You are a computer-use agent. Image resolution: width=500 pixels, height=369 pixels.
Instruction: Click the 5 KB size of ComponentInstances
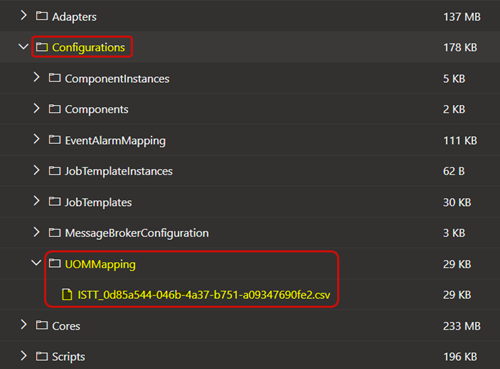tap(454, 79)
